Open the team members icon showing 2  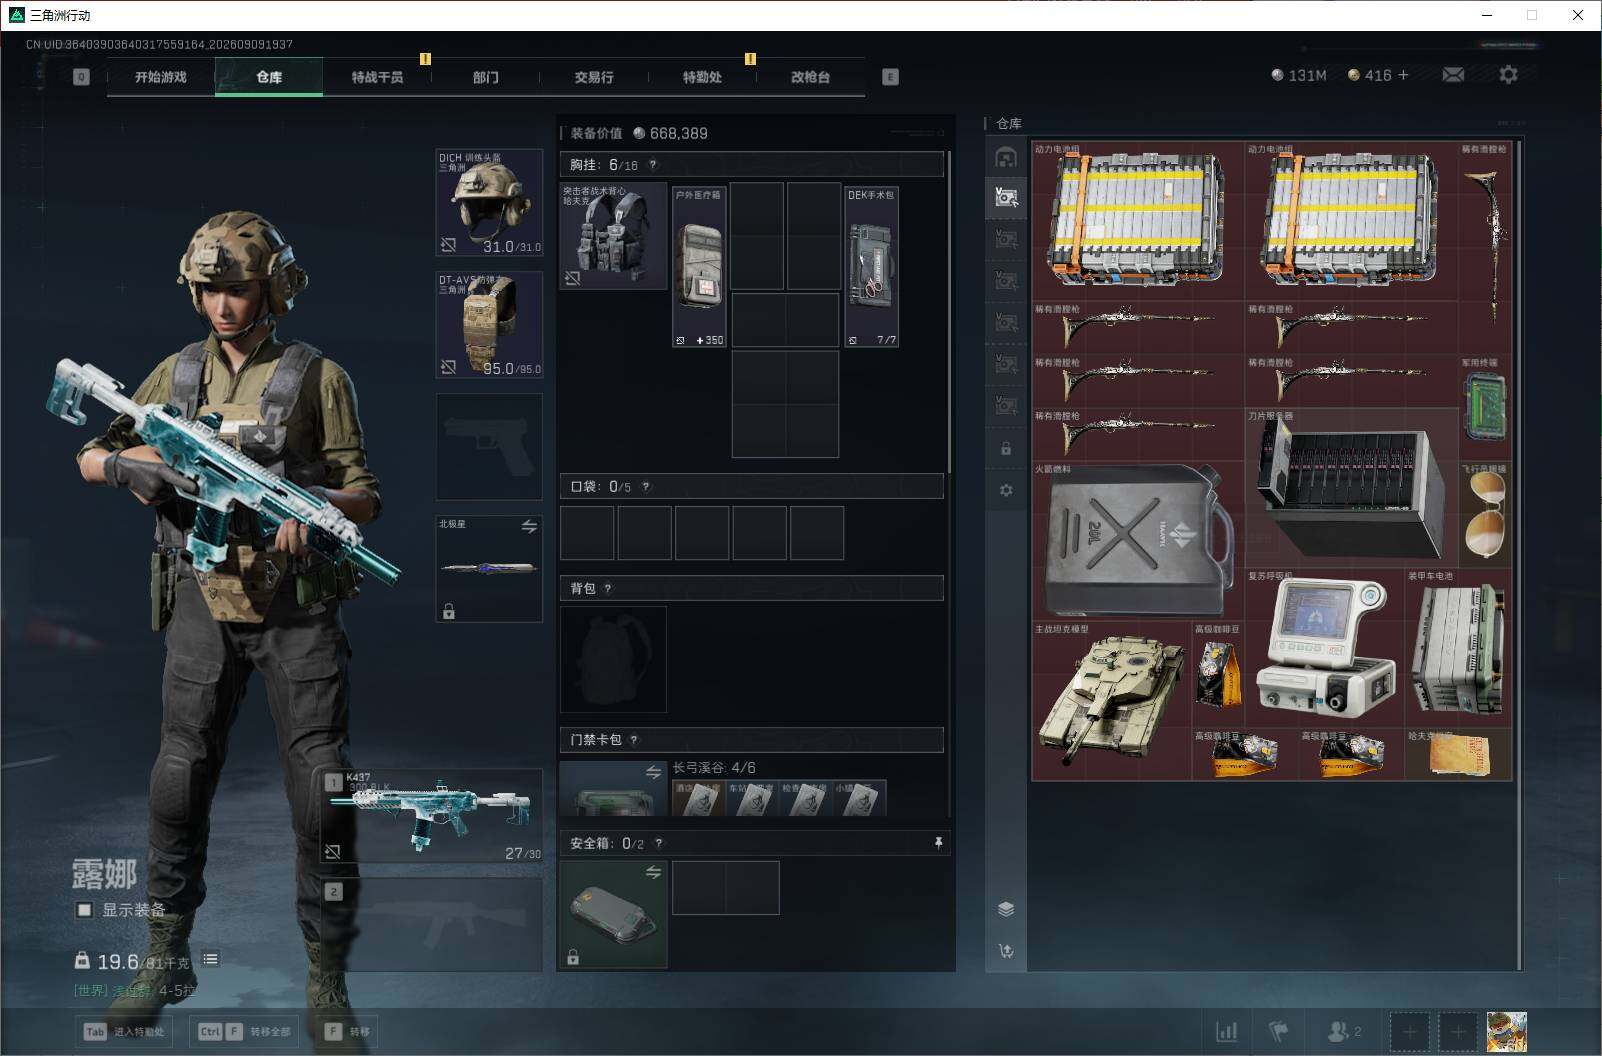tap(1343, 1031)
